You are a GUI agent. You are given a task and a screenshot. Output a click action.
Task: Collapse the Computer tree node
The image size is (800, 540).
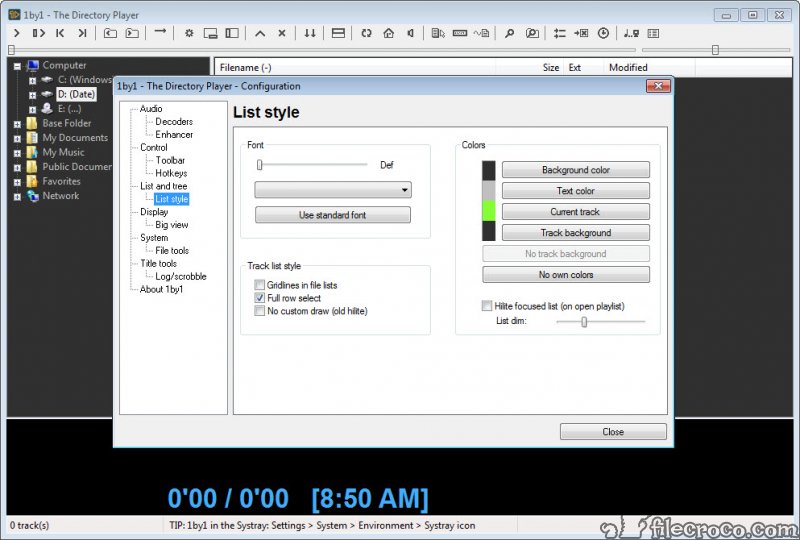(17, 66)
